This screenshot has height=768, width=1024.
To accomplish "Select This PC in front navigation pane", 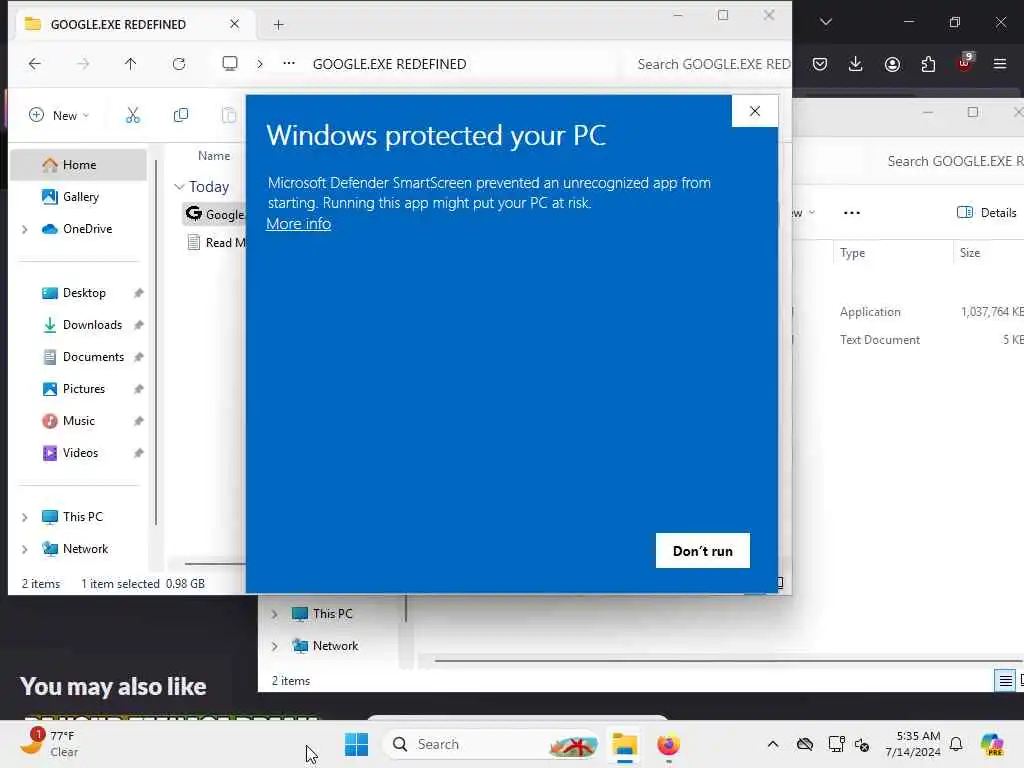I will point(82,517).
